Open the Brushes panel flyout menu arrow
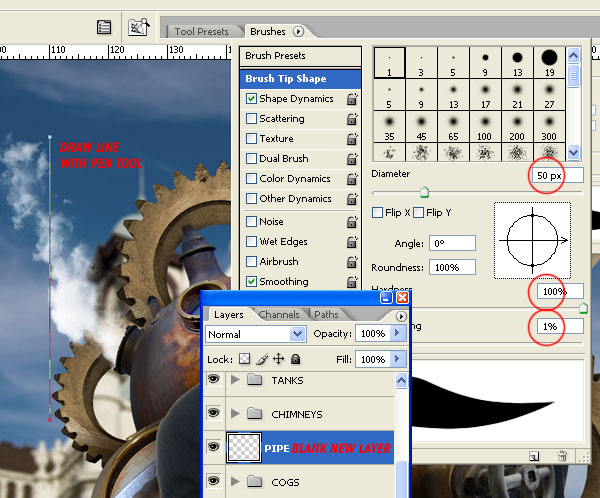Screen dimensions: 600x498 (x=298, y=31)
